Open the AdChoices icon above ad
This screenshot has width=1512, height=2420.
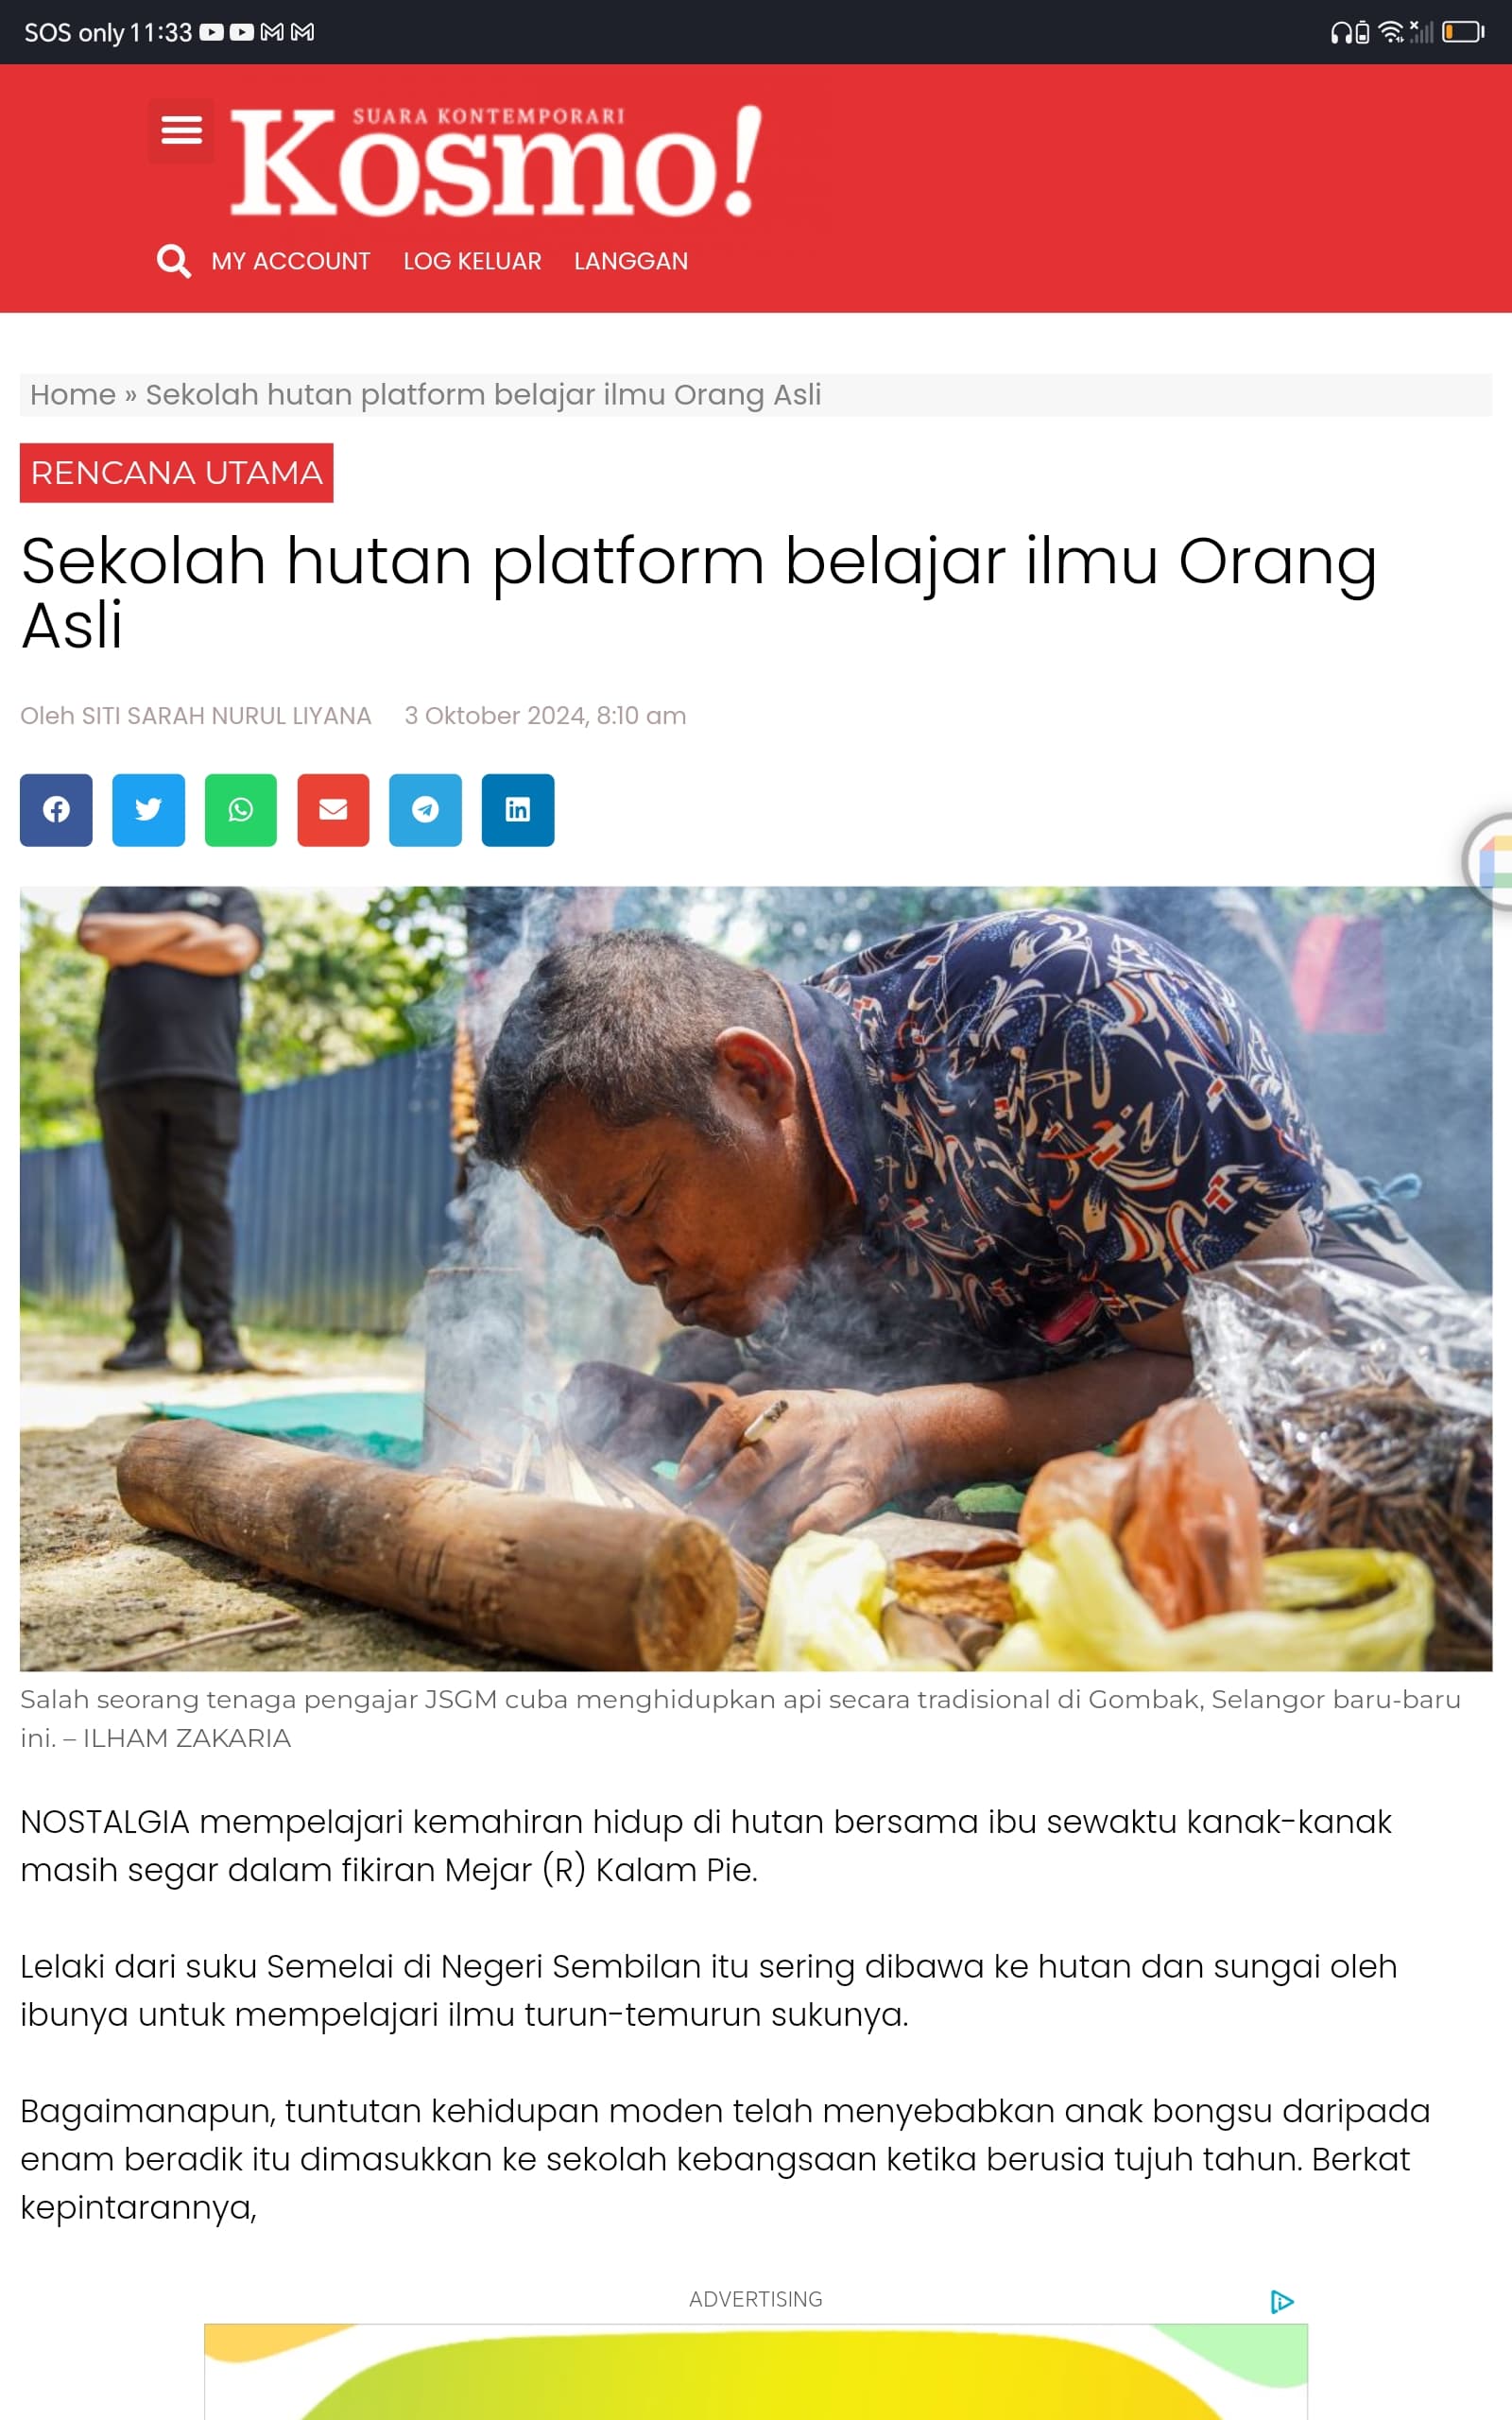(x=1282, y=2302)
